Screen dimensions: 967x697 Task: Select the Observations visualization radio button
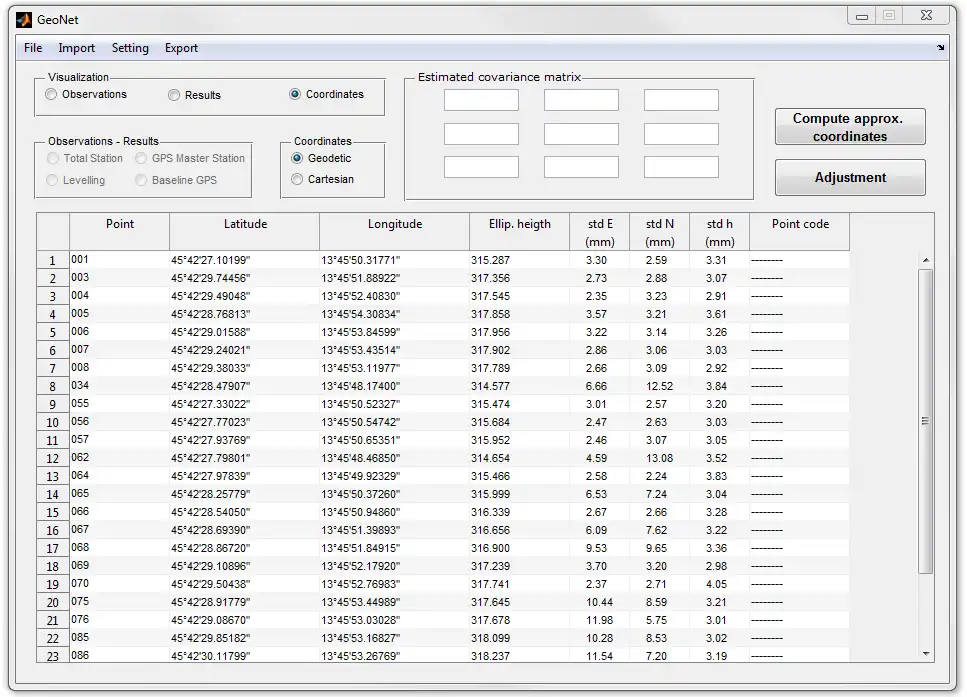51,94
